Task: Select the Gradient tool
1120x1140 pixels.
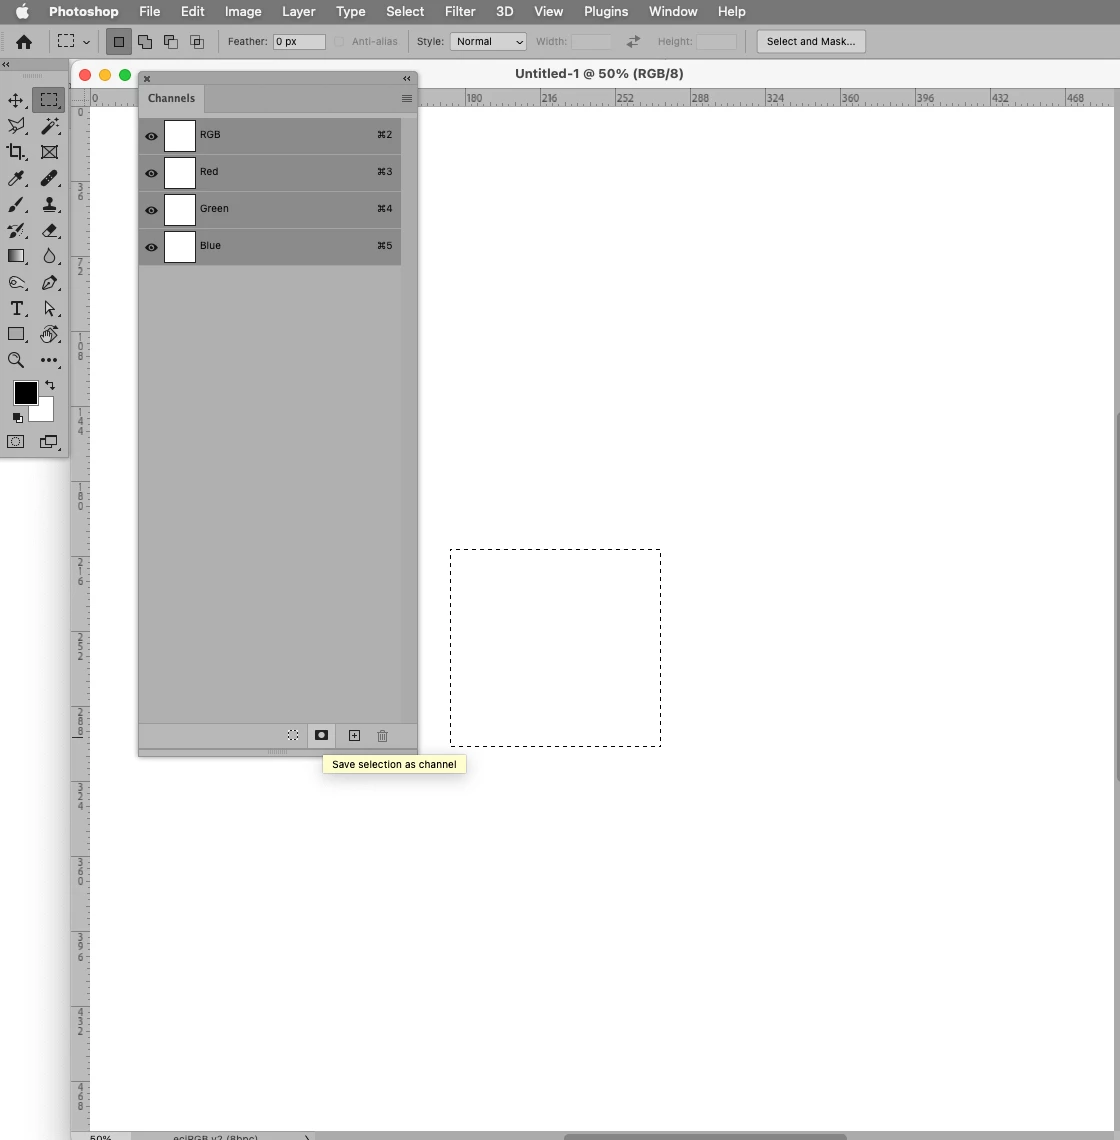Action: [16, 256]
